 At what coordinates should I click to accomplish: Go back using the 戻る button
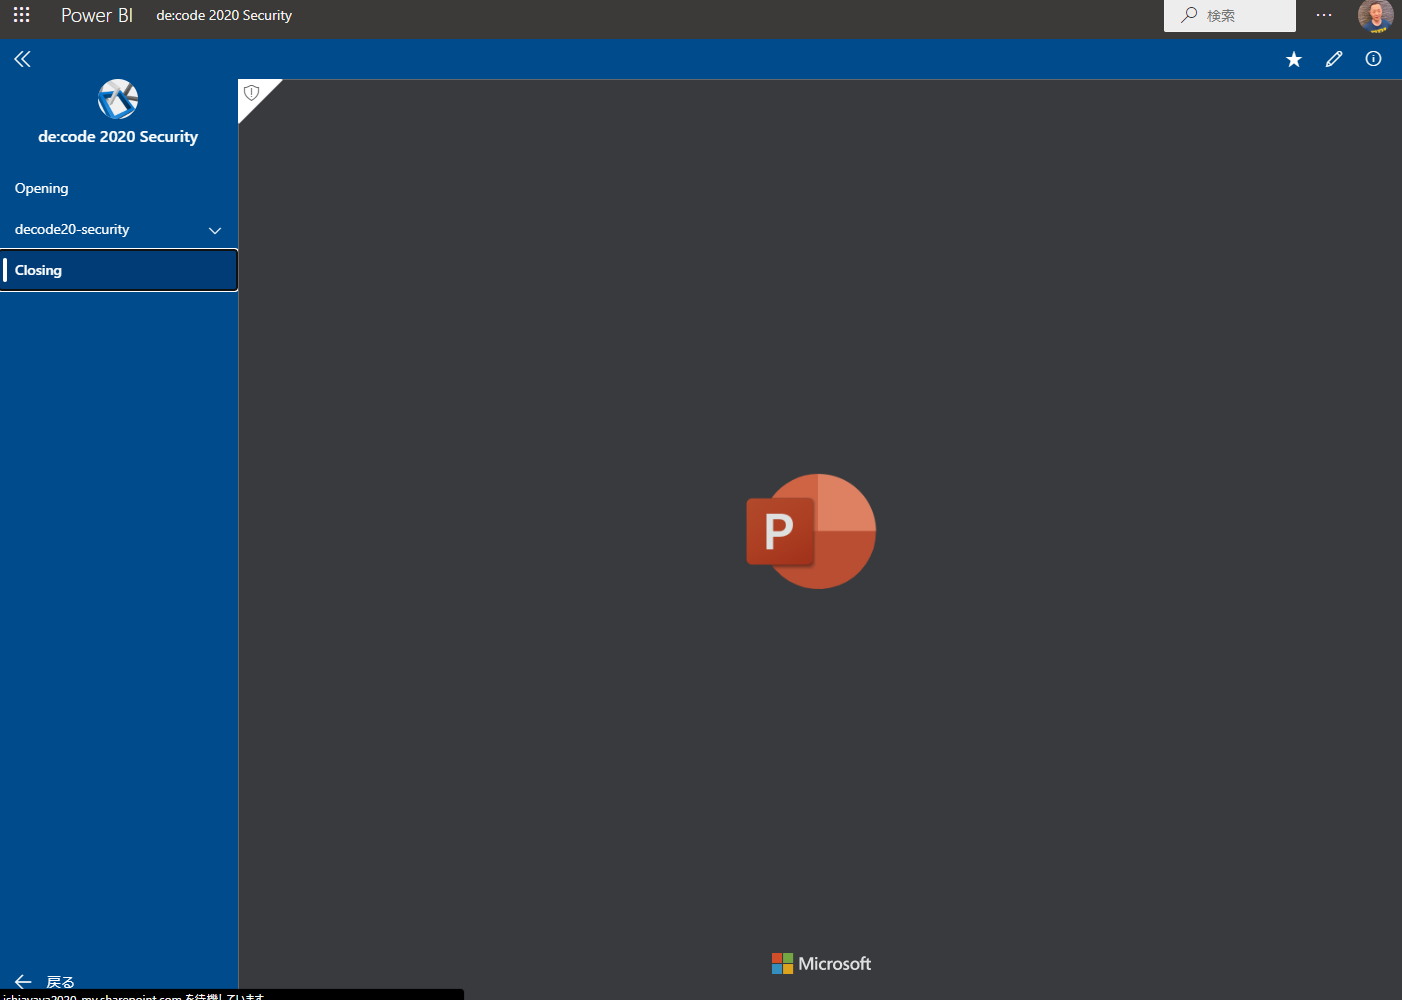[x=45, y=982]
